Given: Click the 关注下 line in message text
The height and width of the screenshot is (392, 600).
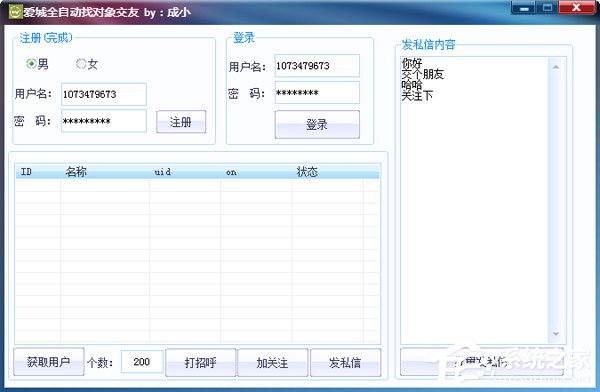Looking at the screenshot, I should (x=417, y=95).
